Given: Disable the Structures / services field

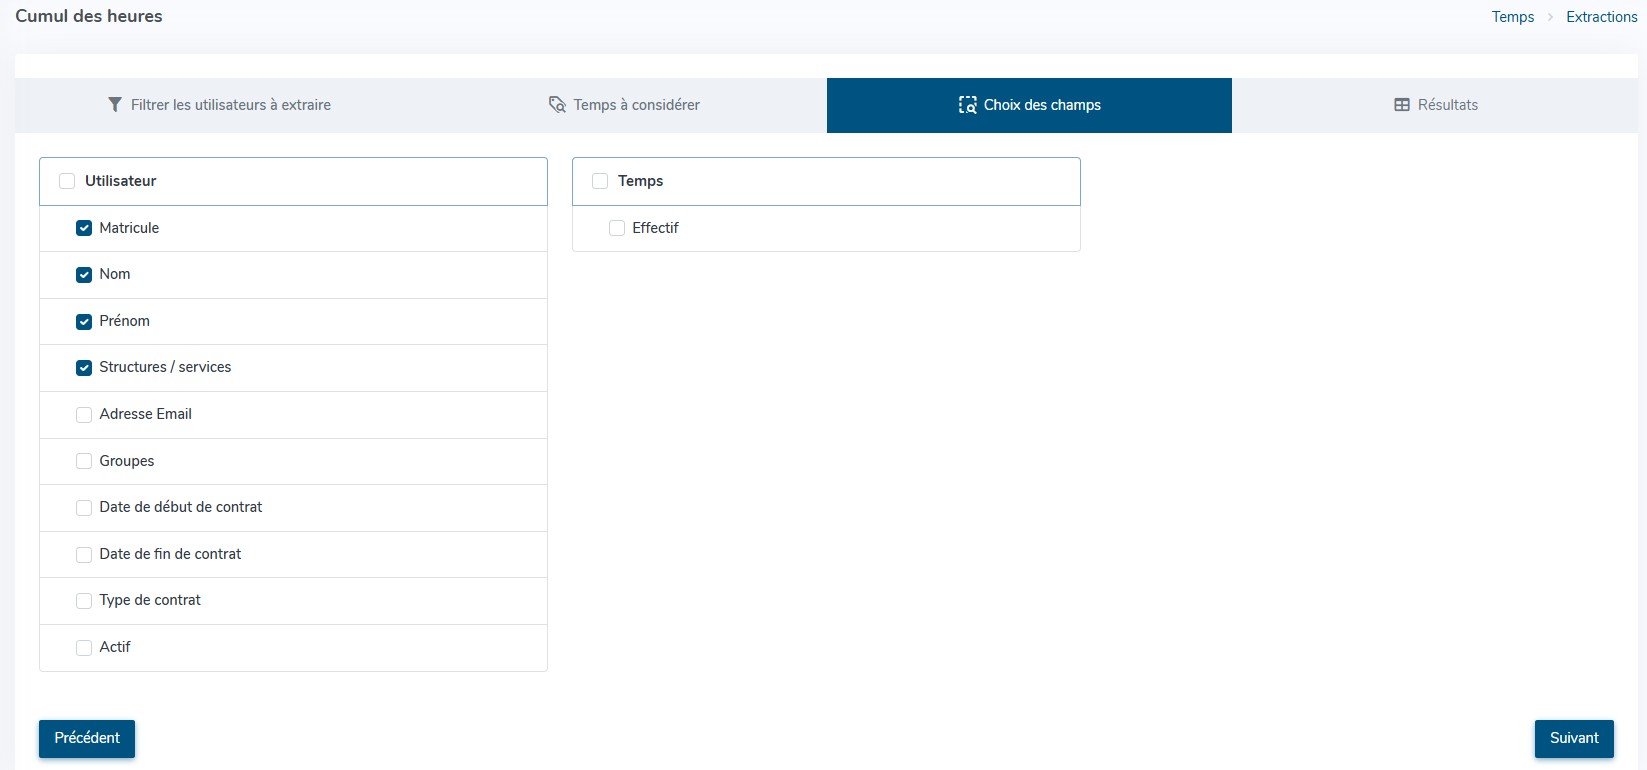Looking at the screenshot, I should click(x=84, y=368).
